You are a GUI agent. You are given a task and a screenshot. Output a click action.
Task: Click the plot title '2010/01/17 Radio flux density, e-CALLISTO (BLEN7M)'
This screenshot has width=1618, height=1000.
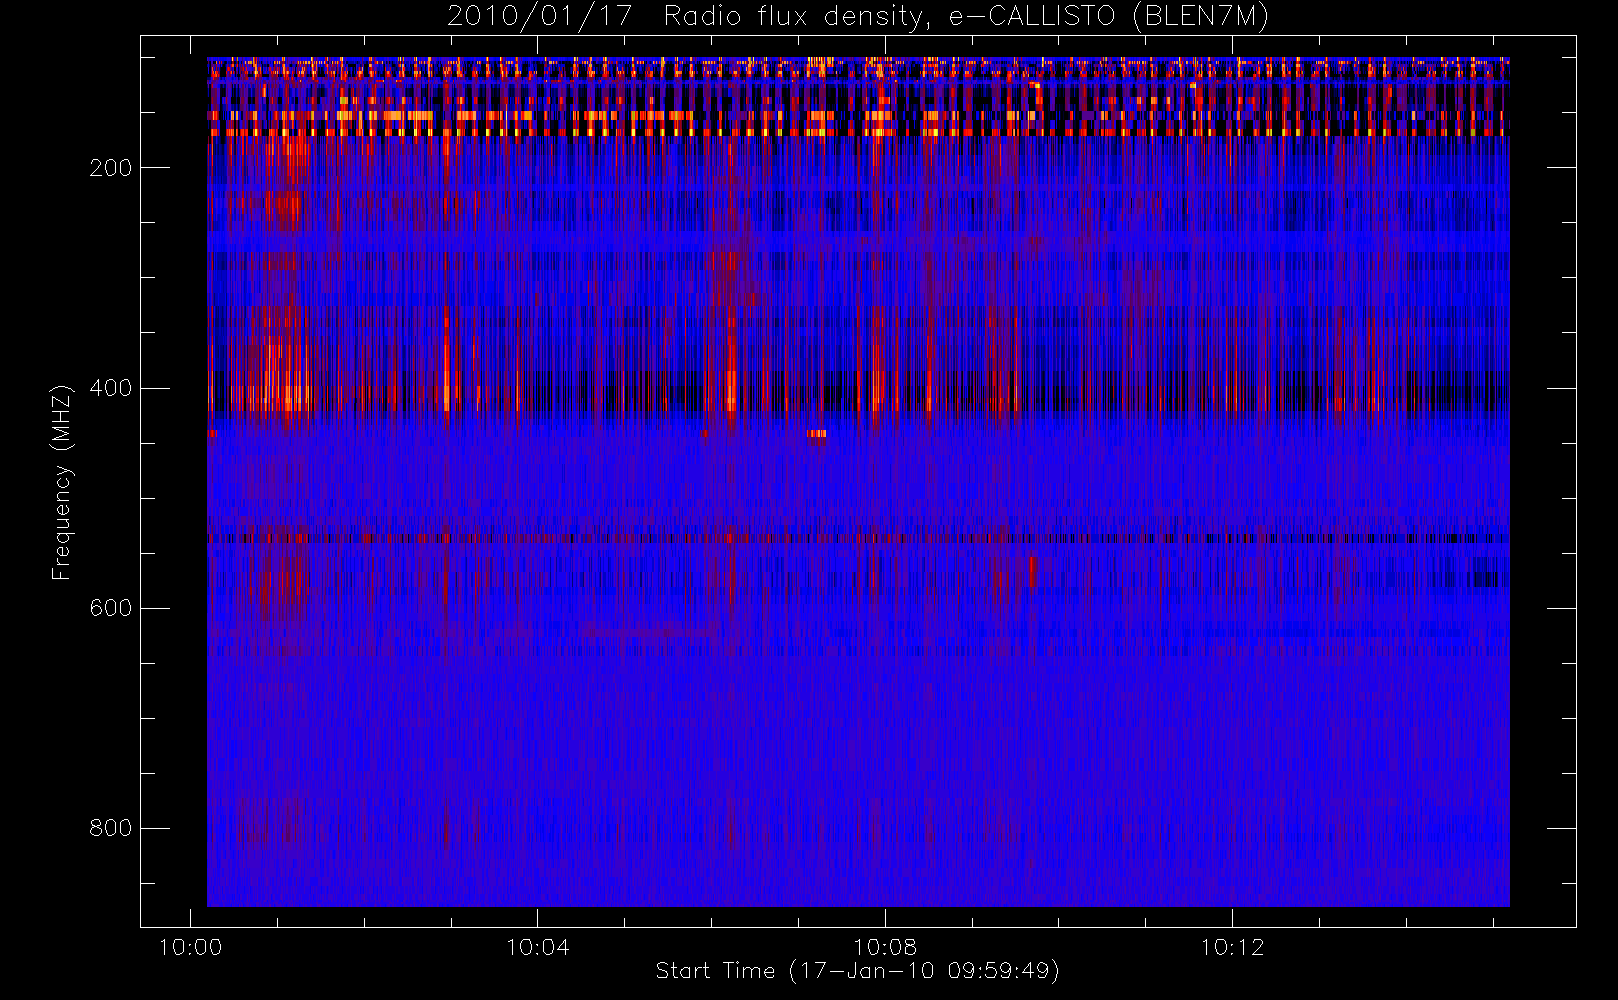click(858, 17)
